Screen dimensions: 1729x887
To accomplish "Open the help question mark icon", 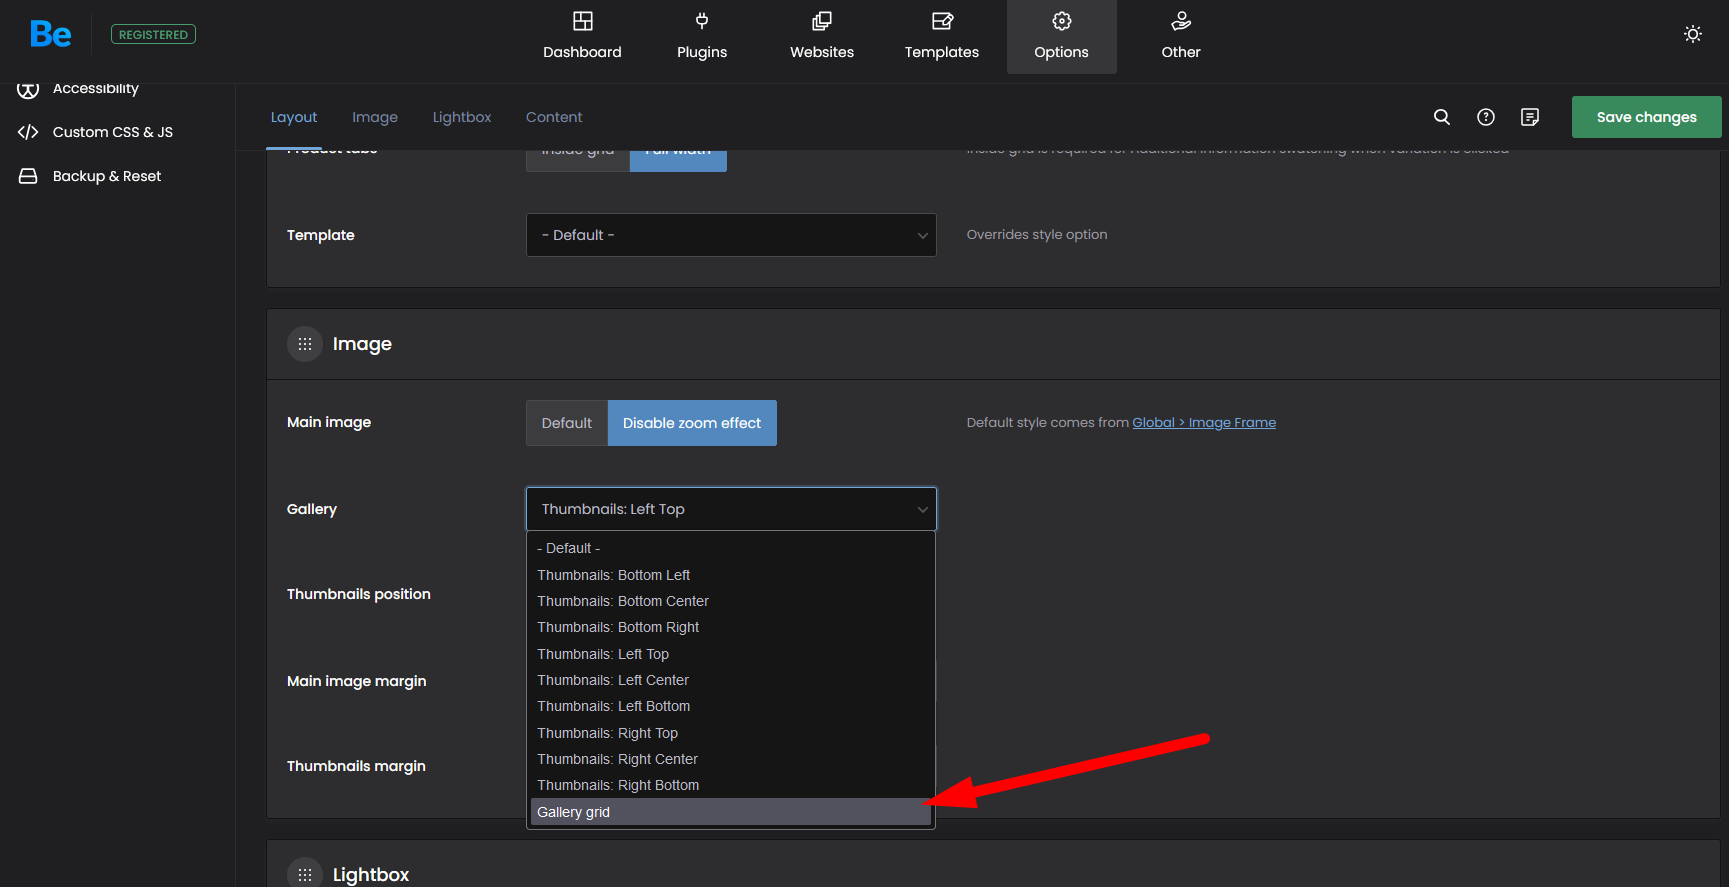I will 1486,117.
